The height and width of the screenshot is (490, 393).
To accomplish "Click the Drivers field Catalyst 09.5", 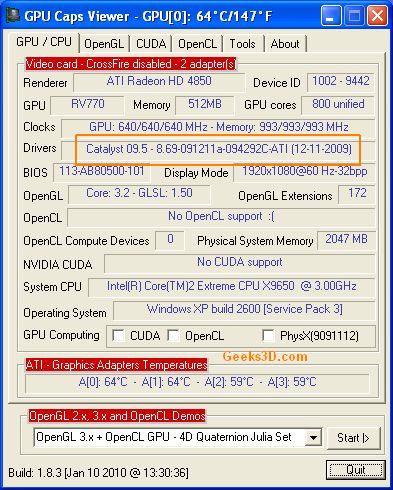I will (x=219, y=149).
